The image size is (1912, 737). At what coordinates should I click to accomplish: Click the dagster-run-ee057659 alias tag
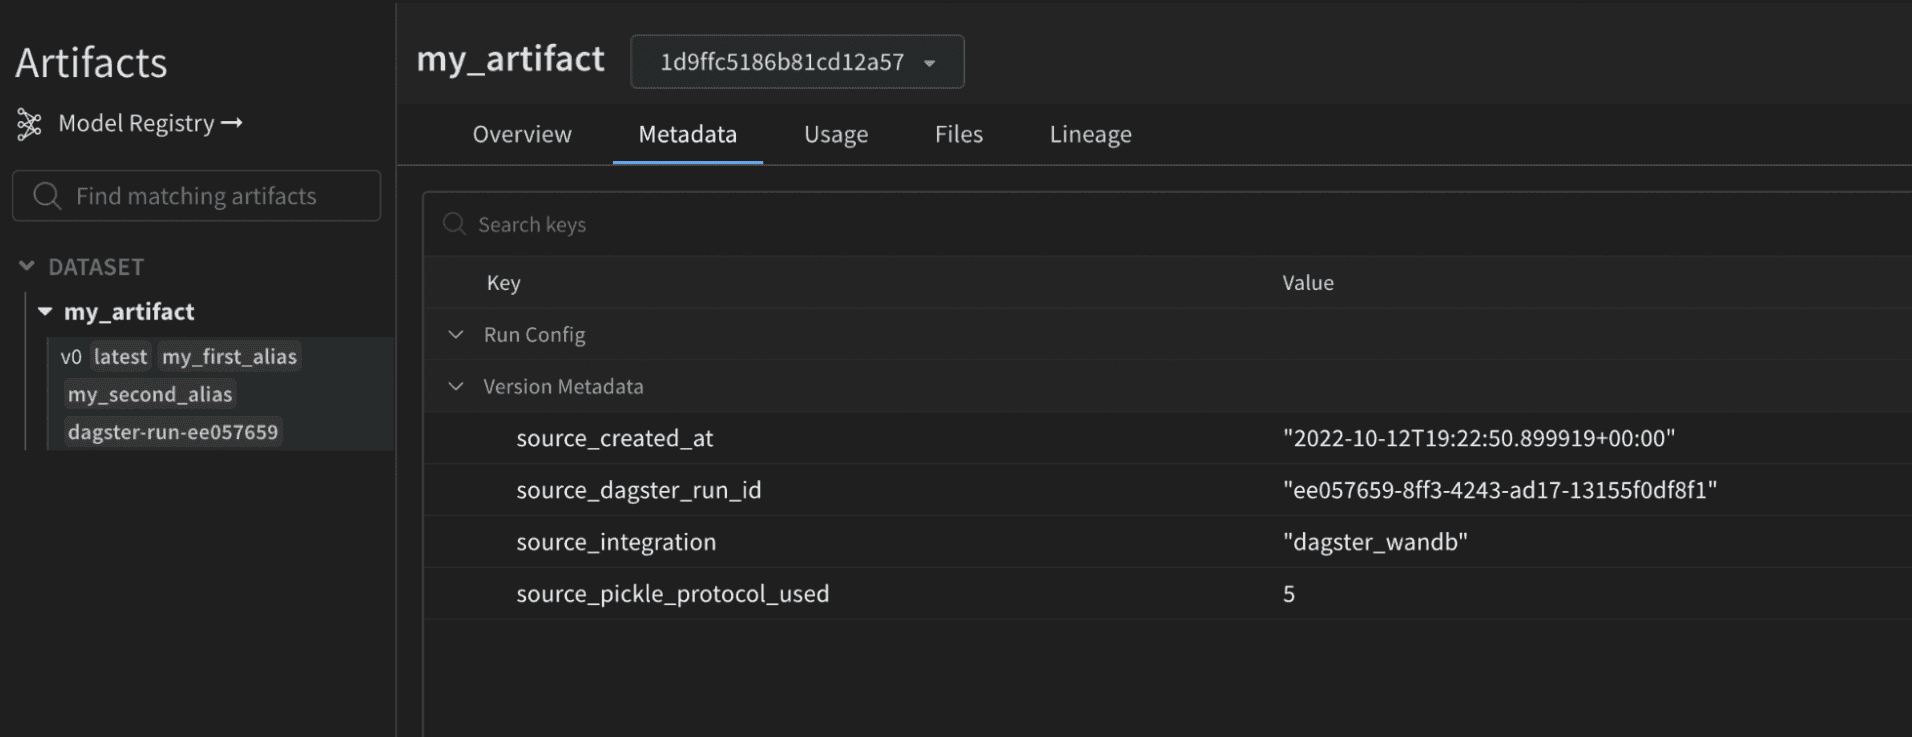point(173,432)
